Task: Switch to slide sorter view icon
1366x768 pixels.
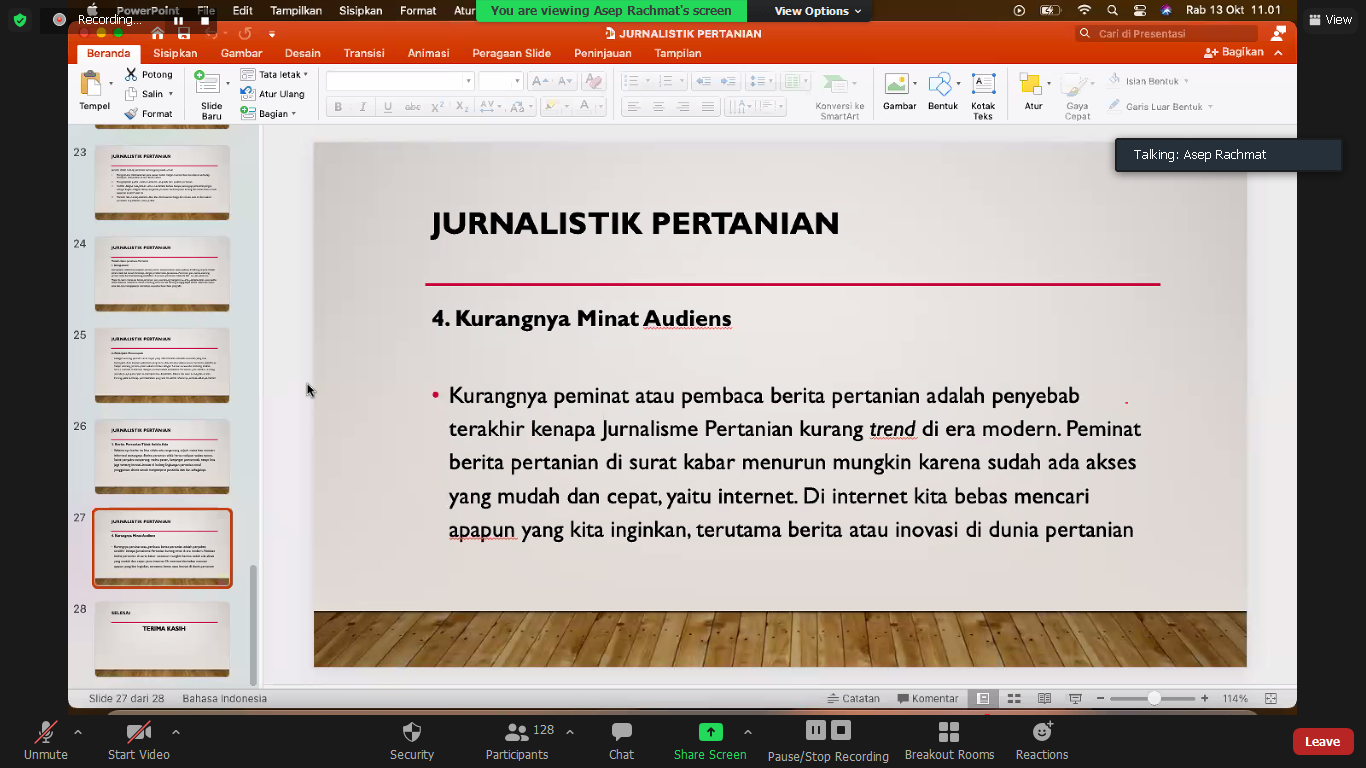Action: [x=1013, y=698]
